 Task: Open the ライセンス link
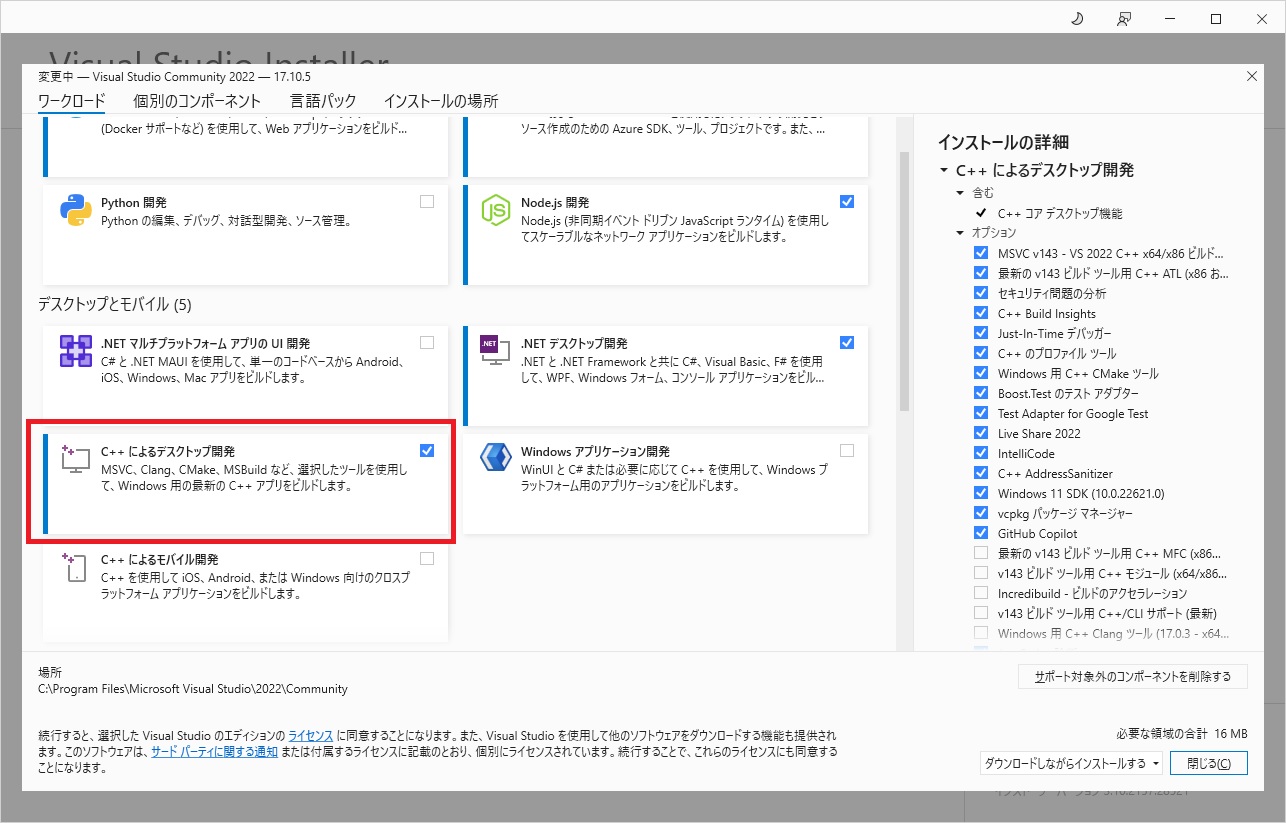click(310, 735)
